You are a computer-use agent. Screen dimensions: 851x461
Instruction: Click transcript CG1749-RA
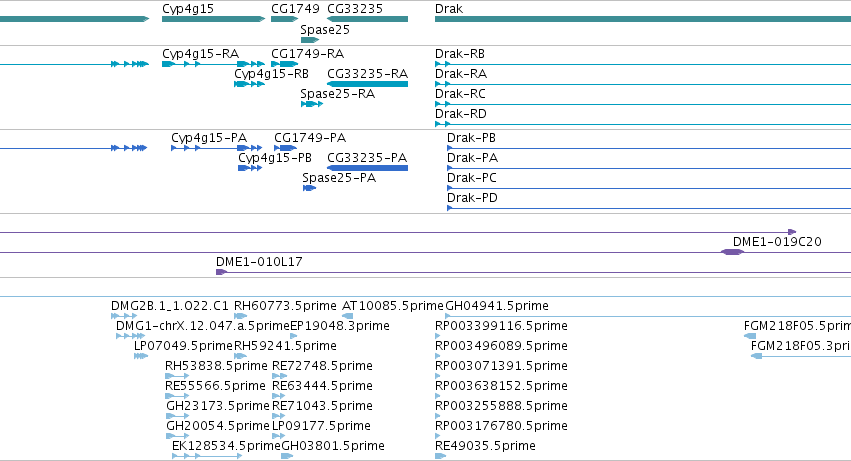284,64
